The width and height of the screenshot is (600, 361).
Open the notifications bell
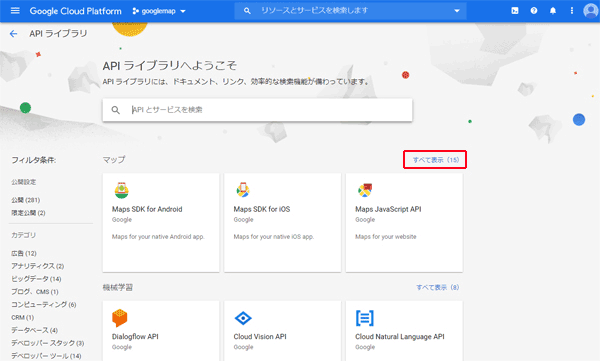(x=553, y=11)
